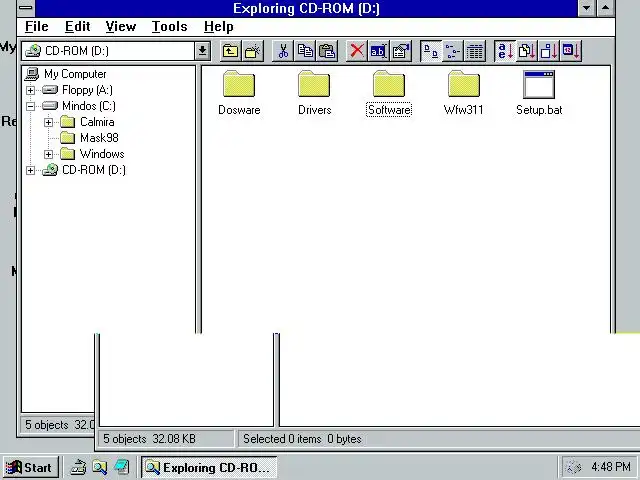Open the View menu

120,27
